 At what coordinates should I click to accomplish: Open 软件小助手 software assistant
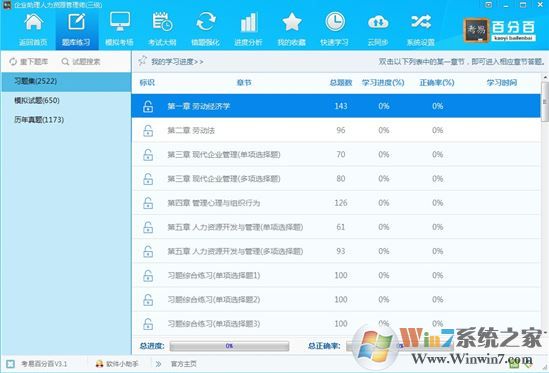[x=117, y=364]
